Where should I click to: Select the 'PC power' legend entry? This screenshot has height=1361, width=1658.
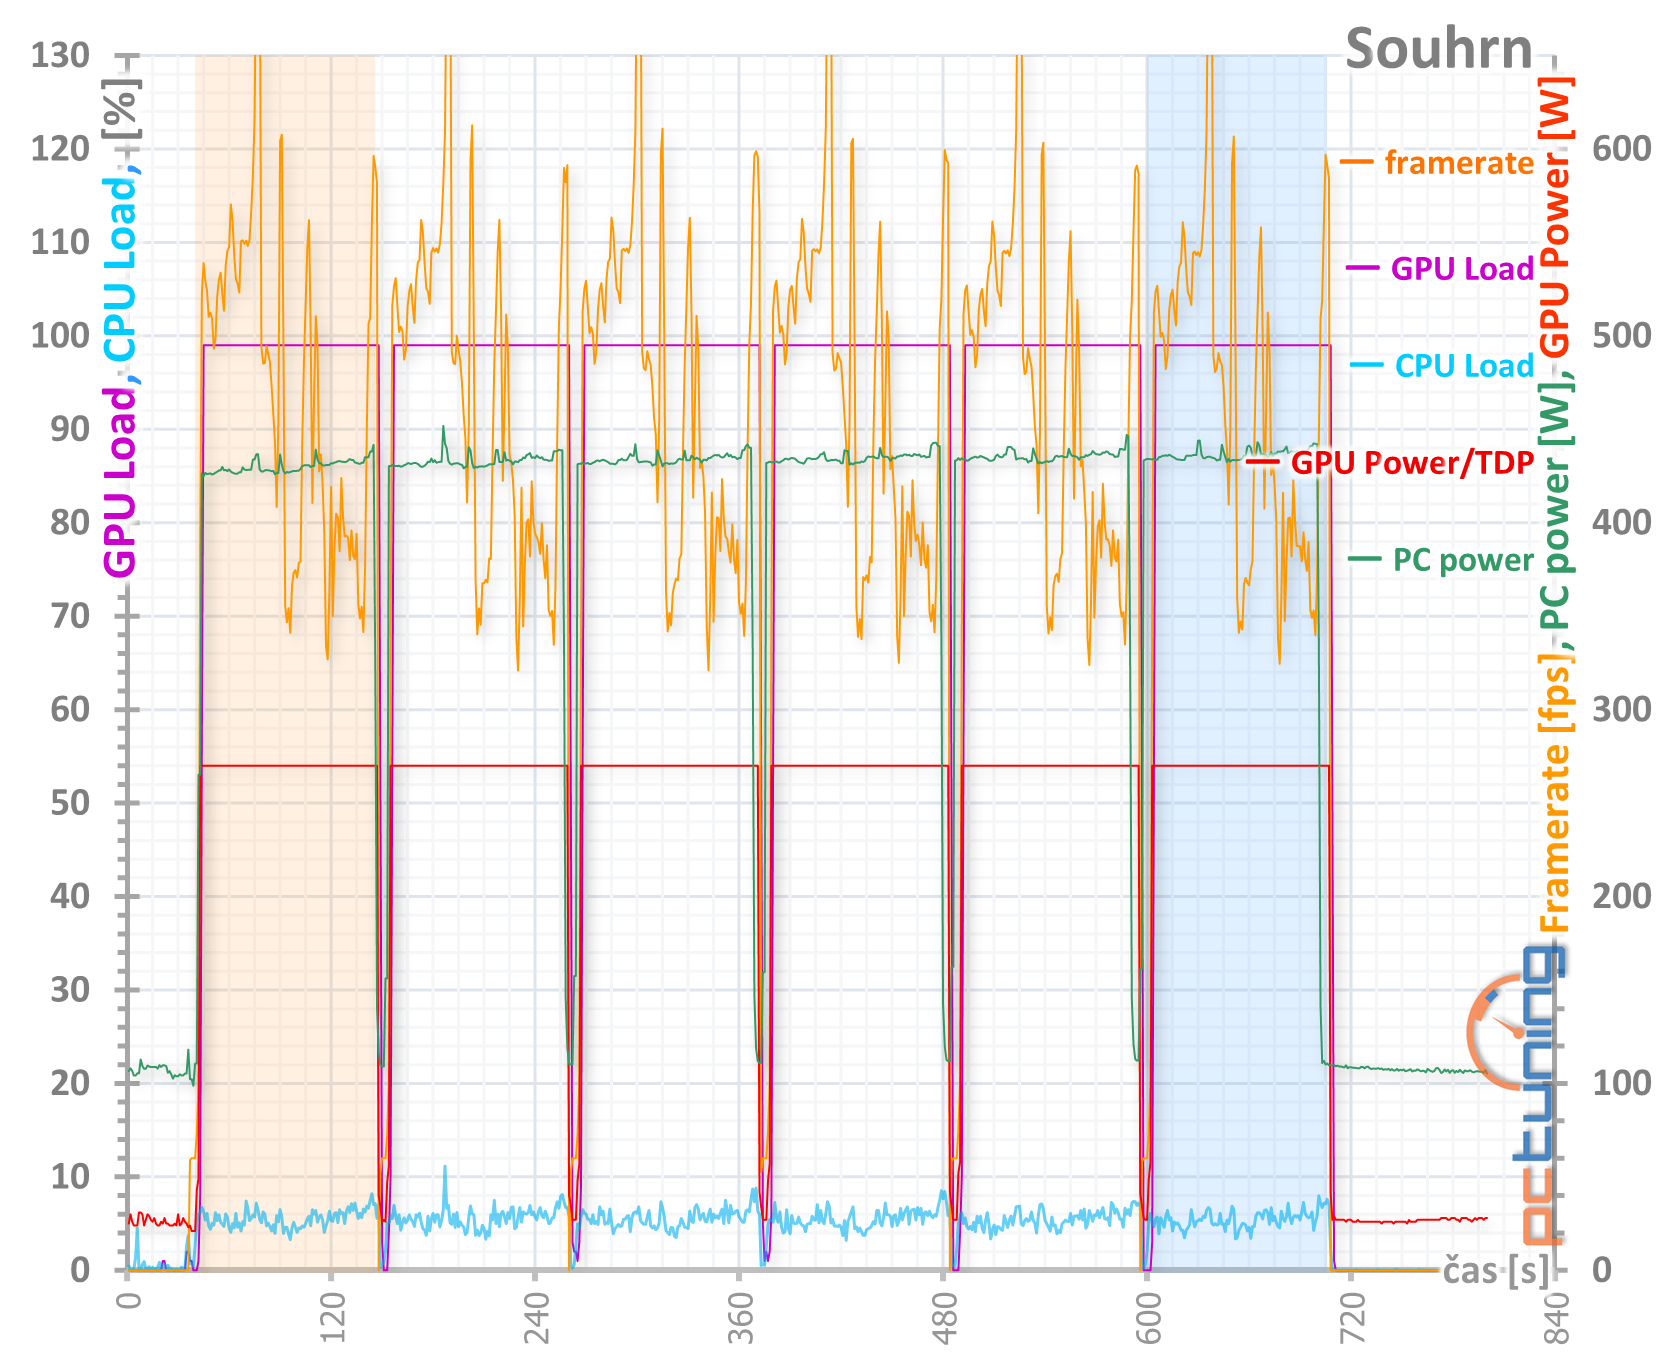coord(1463,560)
